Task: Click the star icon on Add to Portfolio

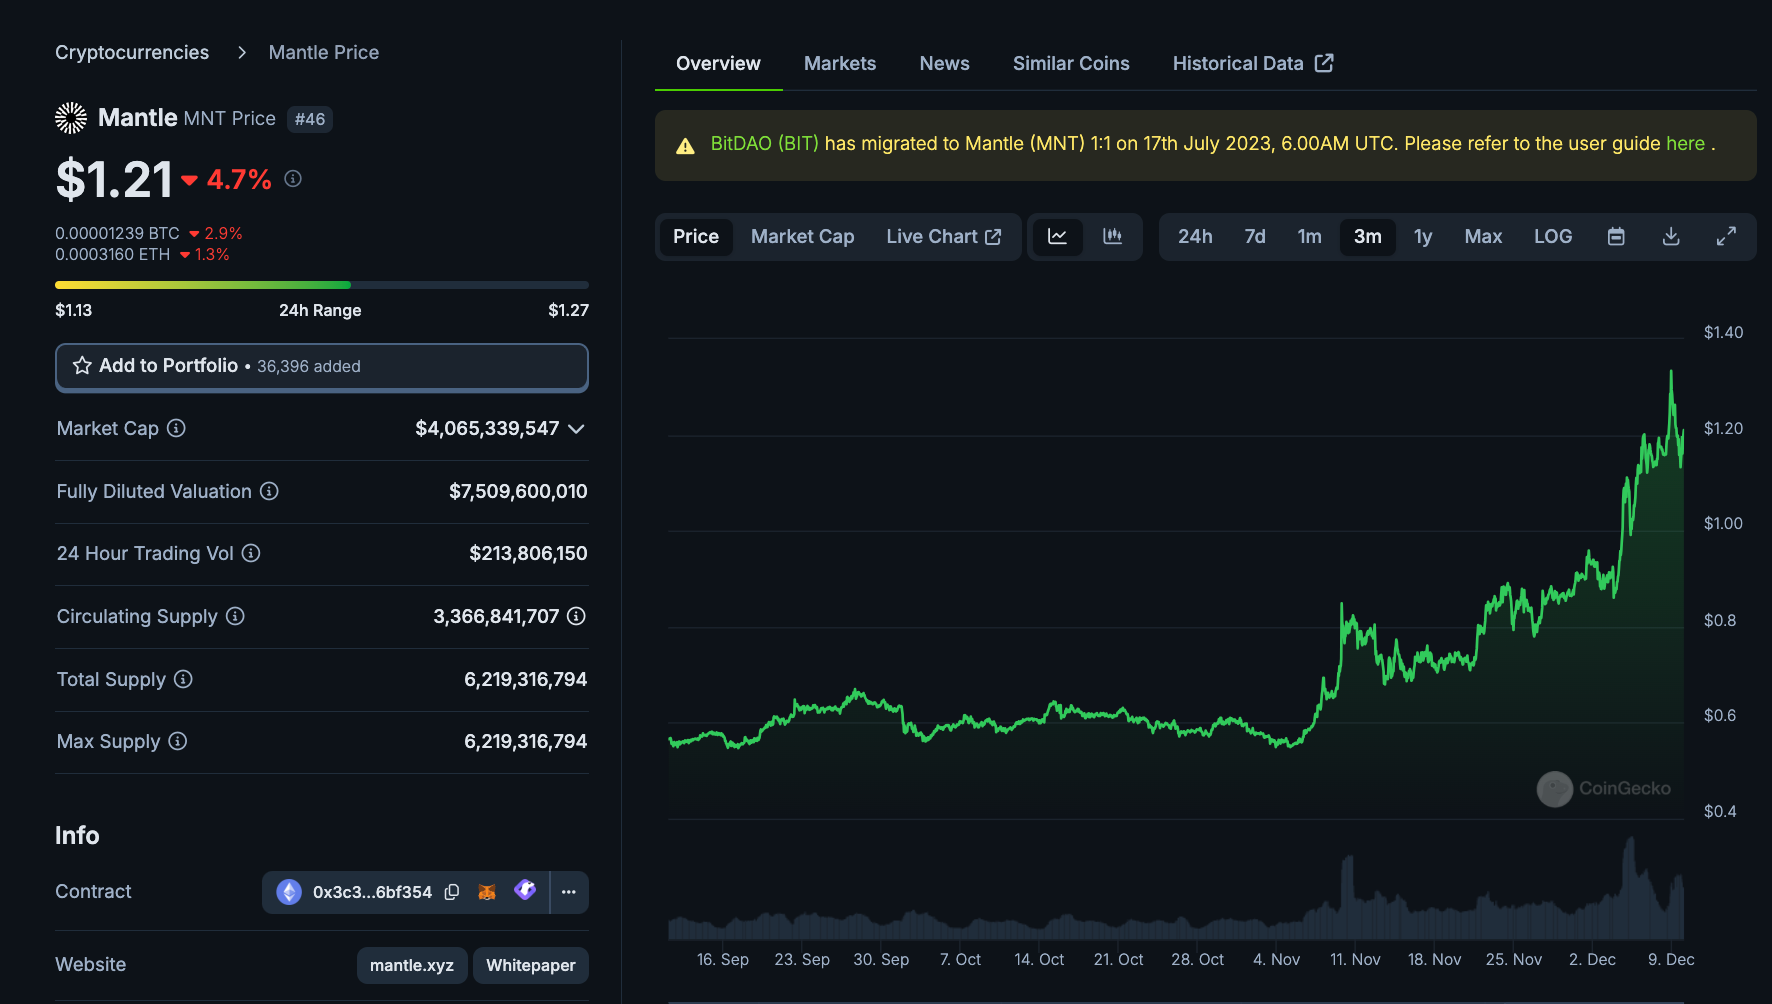Action: click(x=82, y=366)
